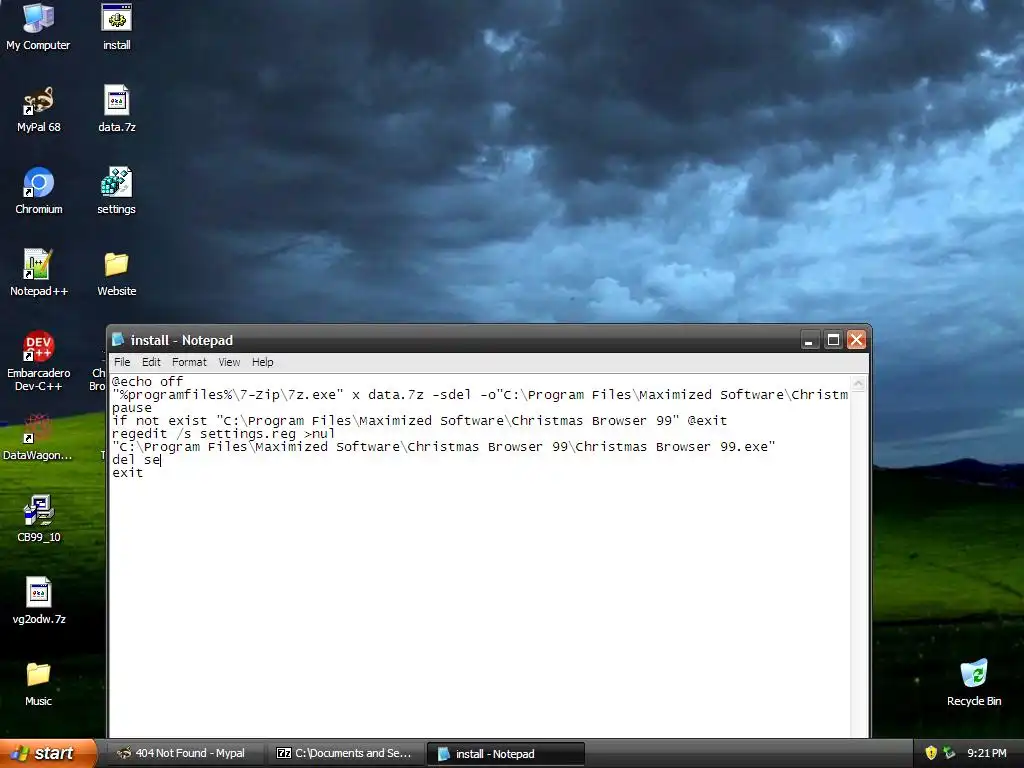Viewport: 1024px width, 768px height.
Task: Place cursor in the '@echo off' line
Action: (148, 381)
